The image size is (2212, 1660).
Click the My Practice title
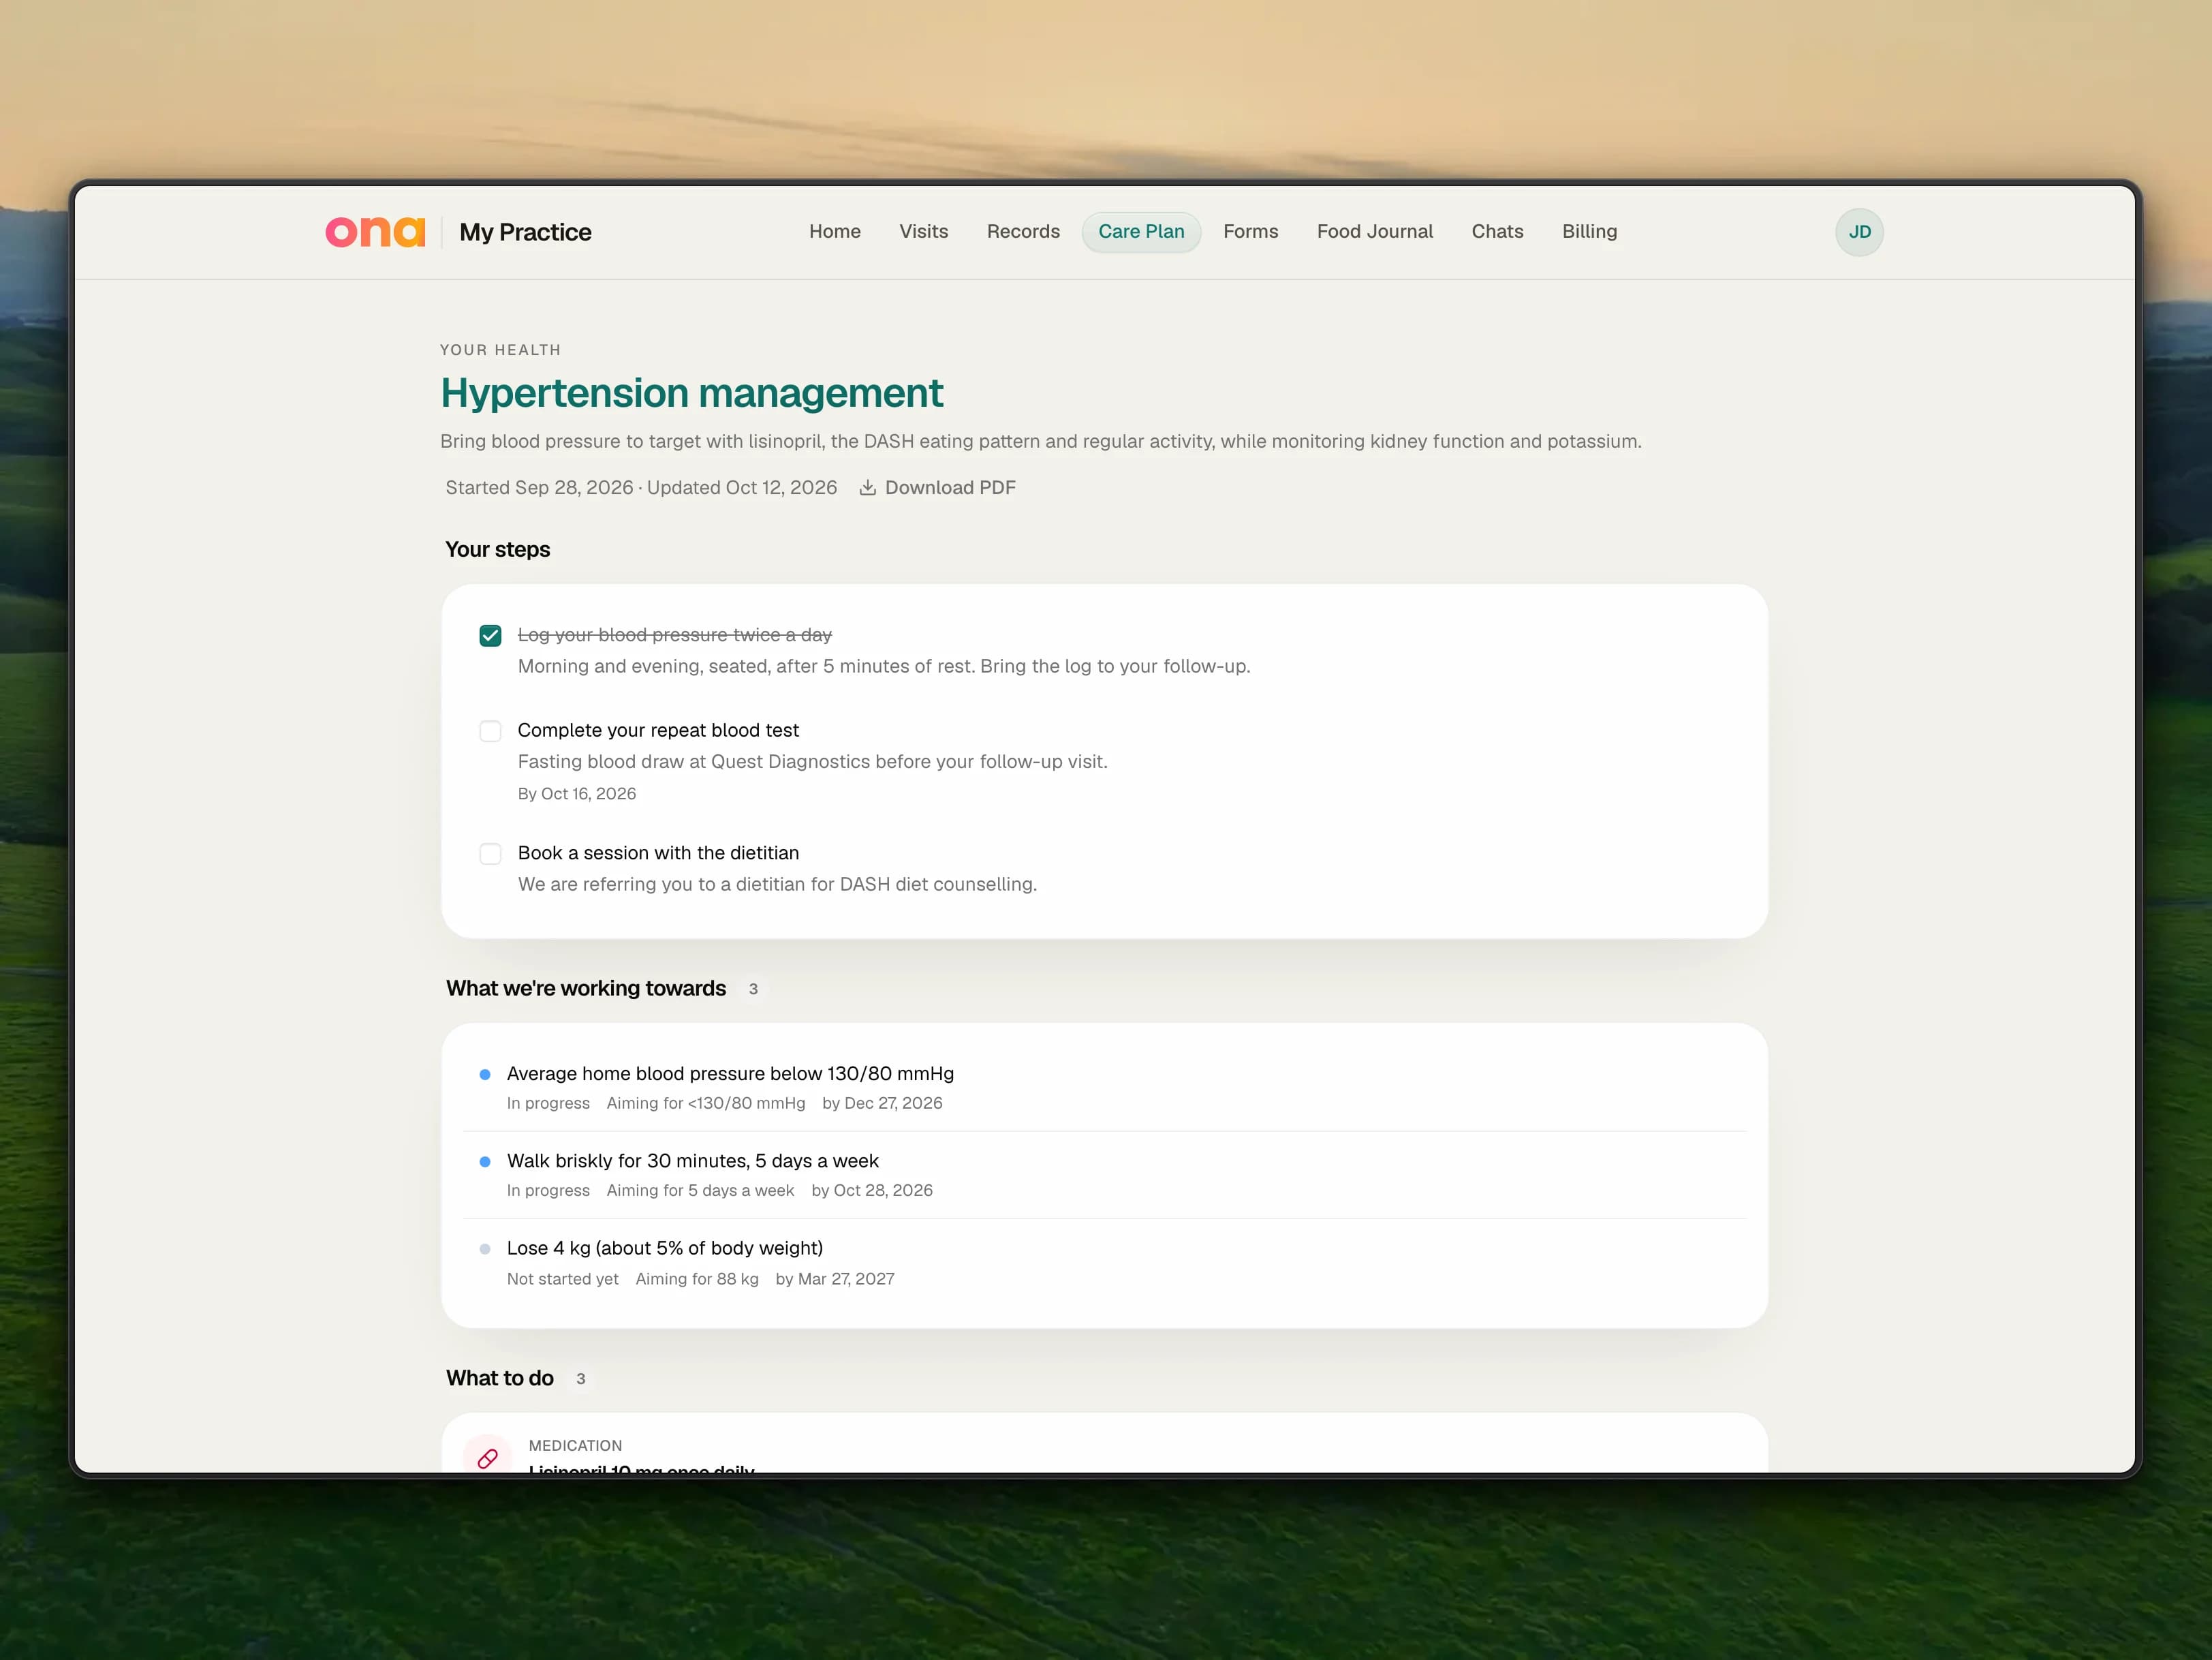pos(525,232)
